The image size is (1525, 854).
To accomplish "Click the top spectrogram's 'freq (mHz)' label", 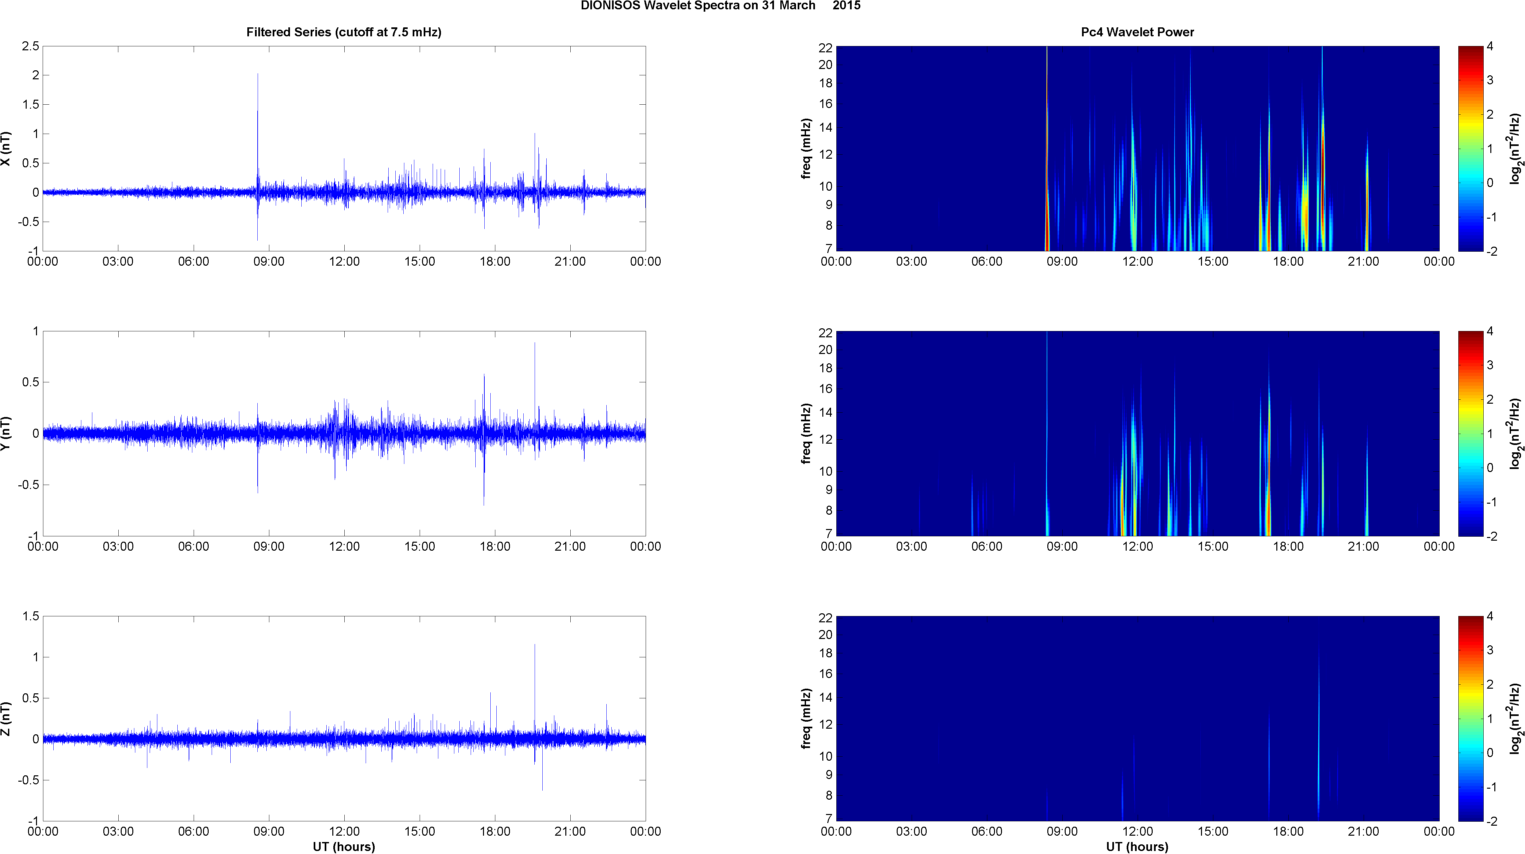I will tap(806, 148).
